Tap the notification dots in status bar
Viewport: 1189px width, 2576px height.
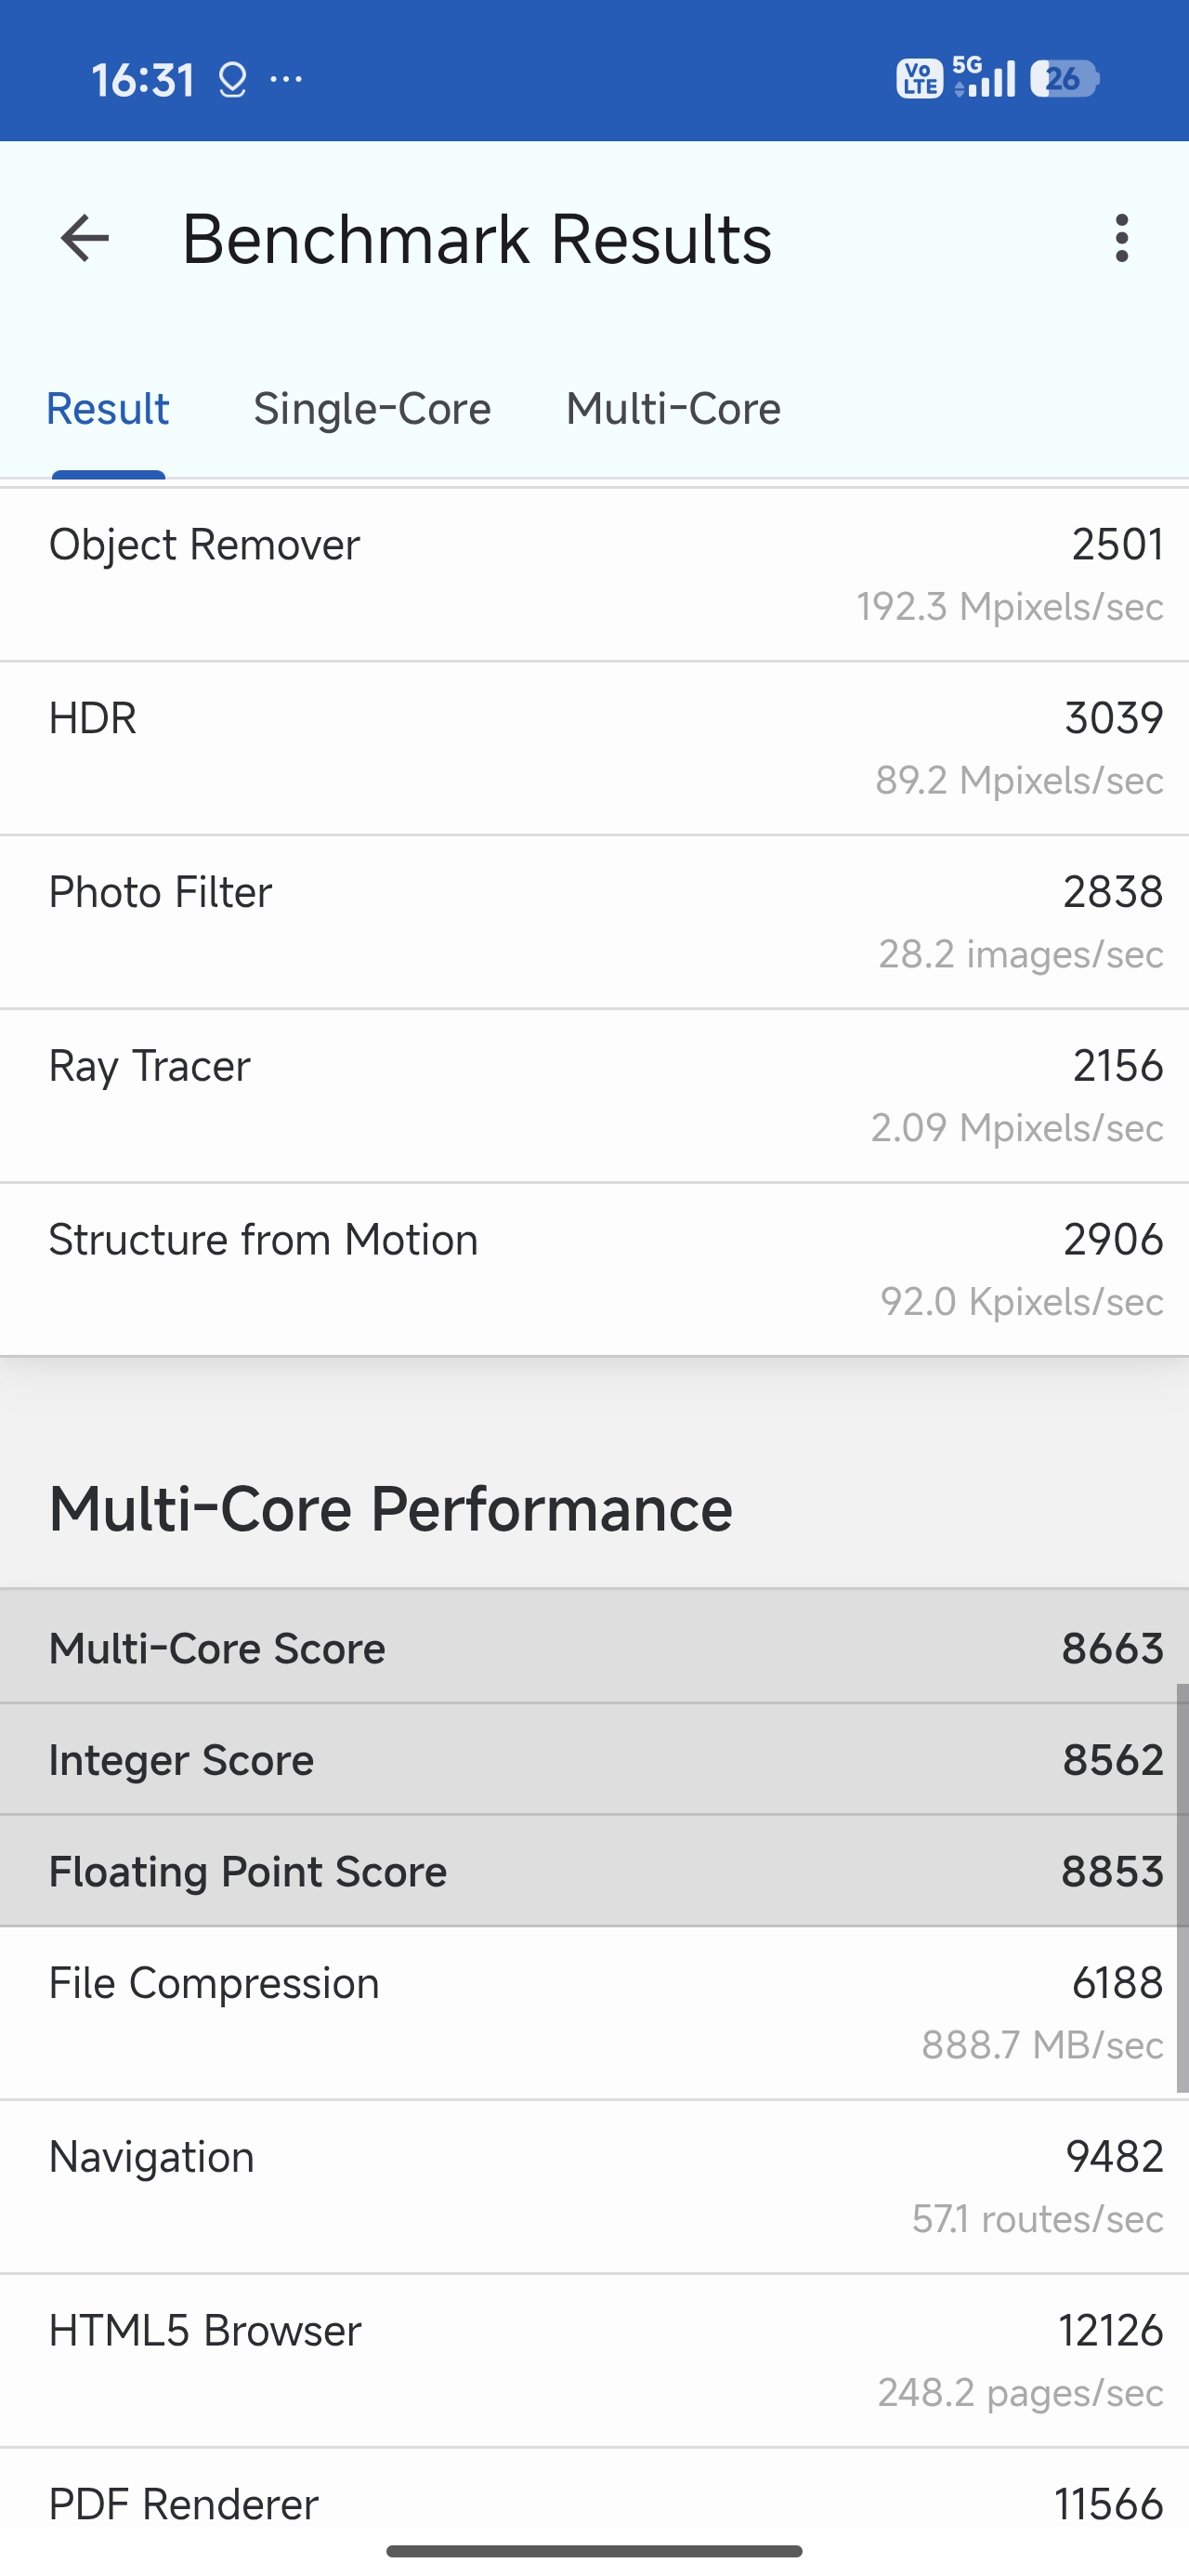tap(286, 79)
